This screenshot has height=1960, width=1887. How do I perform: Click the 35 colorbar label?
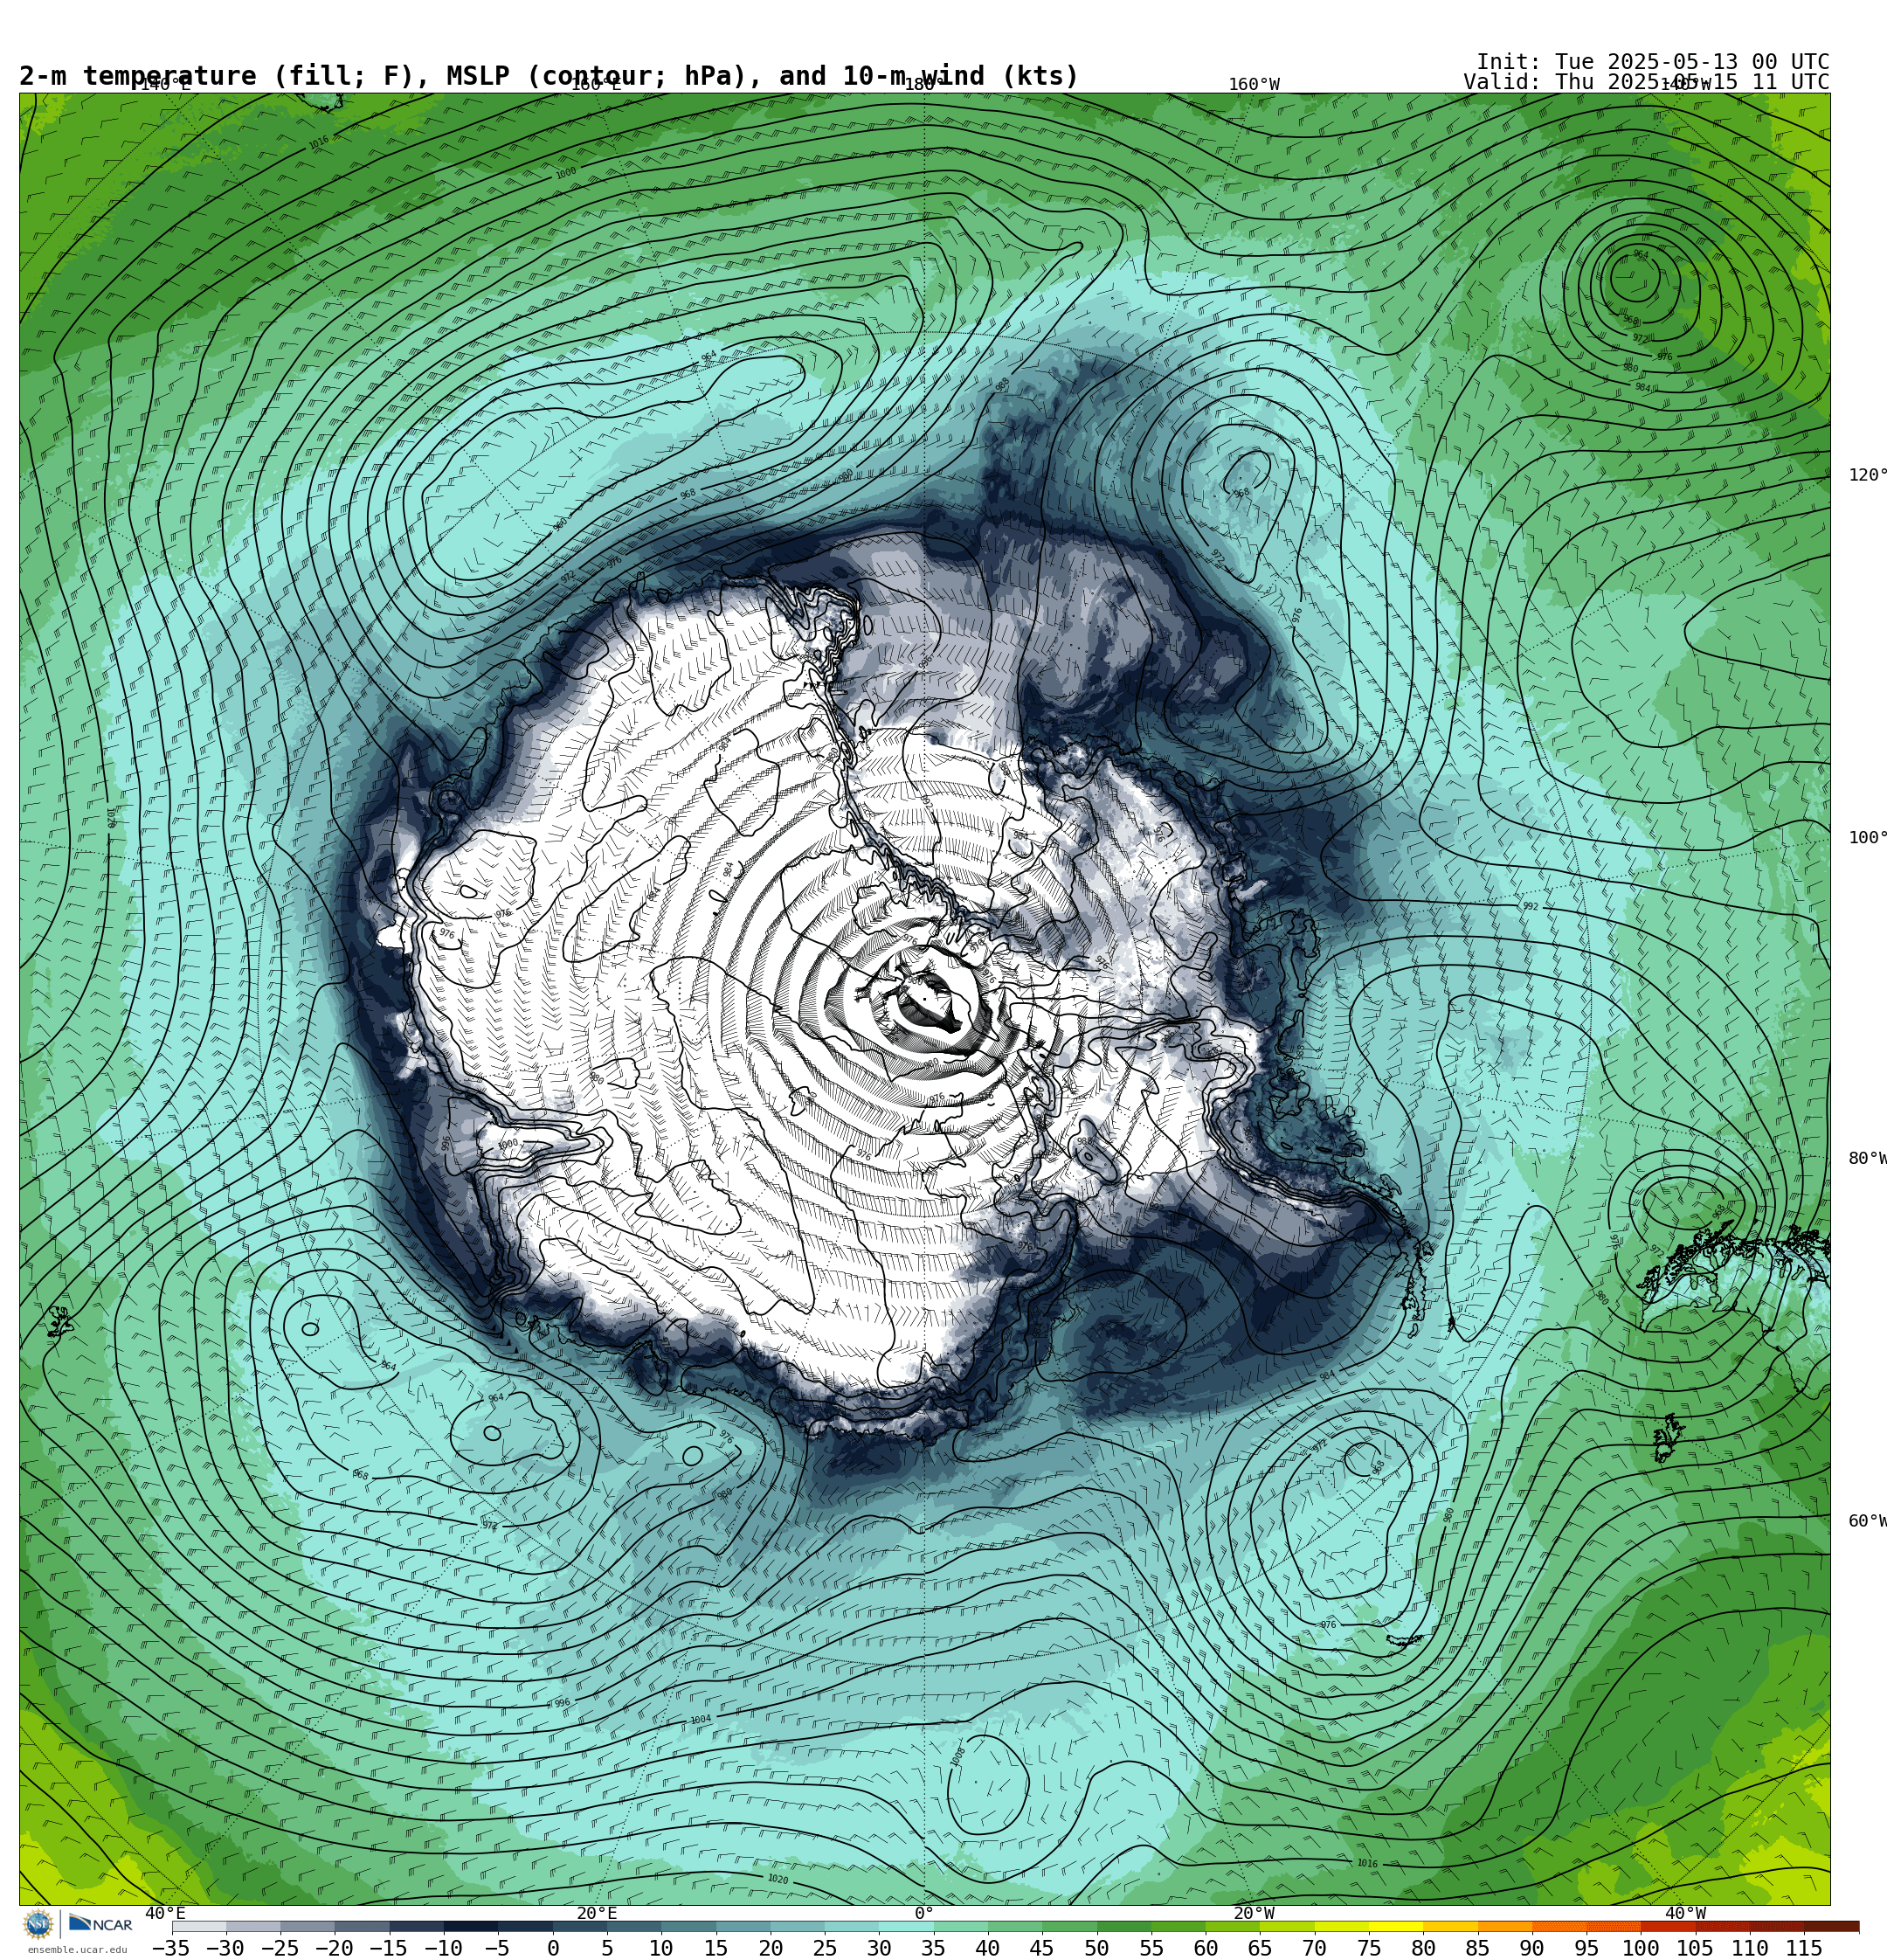click(x=933, y=1948)
